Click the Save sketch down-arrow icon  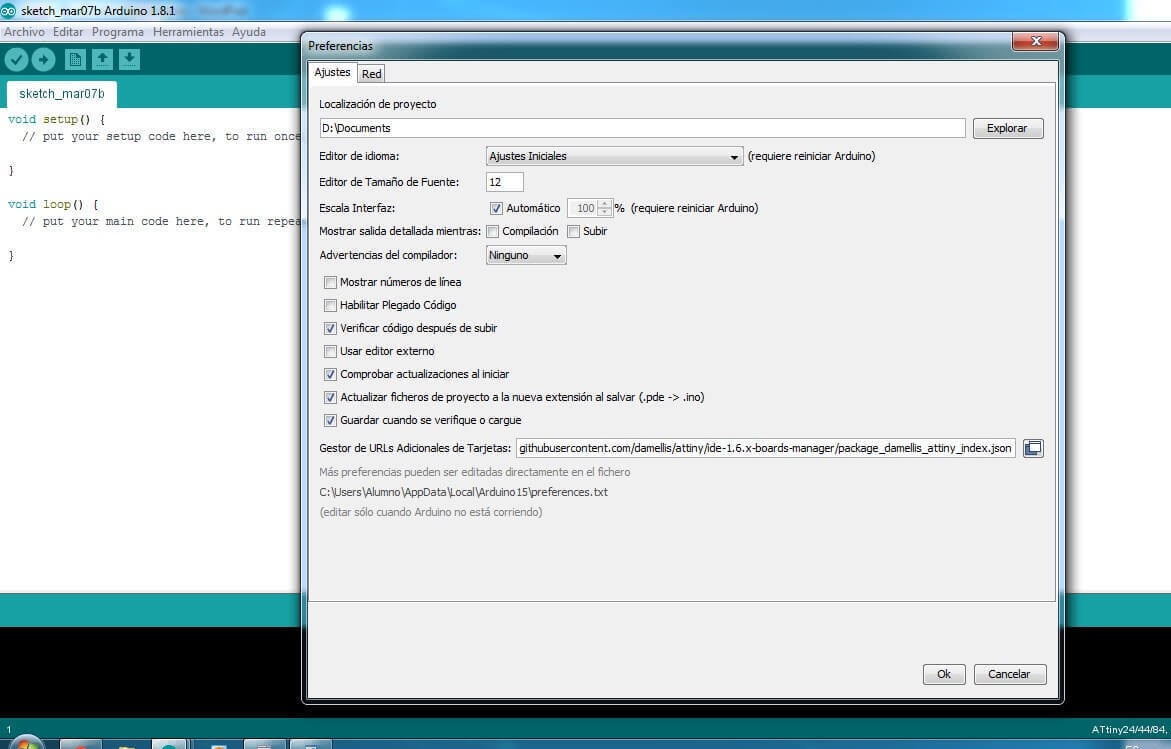129,59
